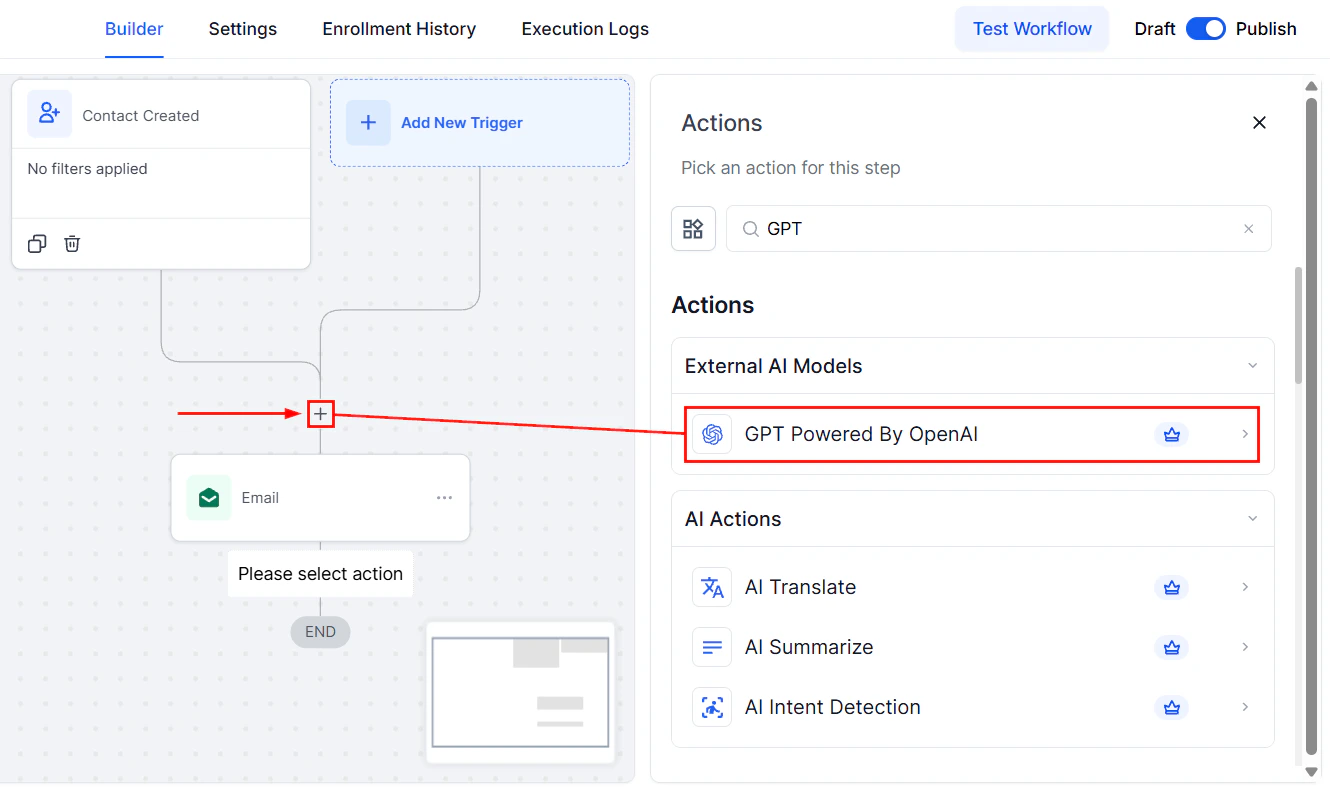Click the plus icon on the workflow branch
This screenshot has height=789, width=1330.
click(320, 413)
